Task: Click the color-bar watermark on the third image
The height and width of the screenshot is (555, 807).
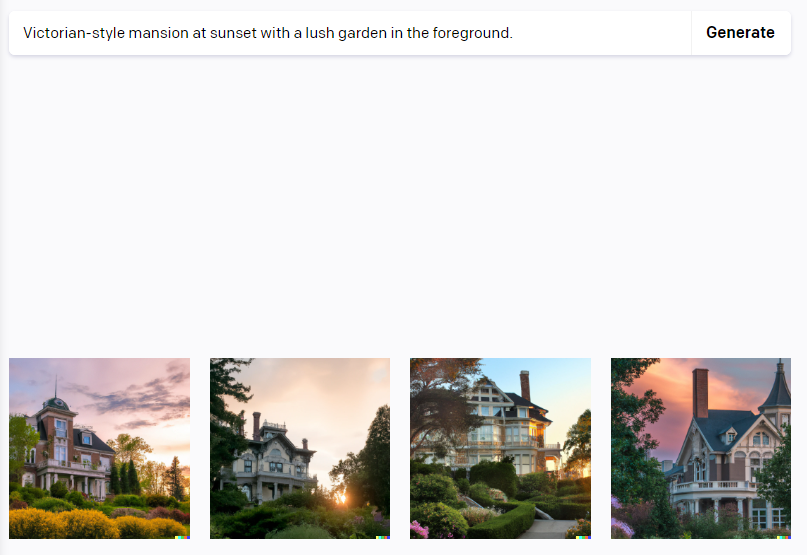Action: 583,537
